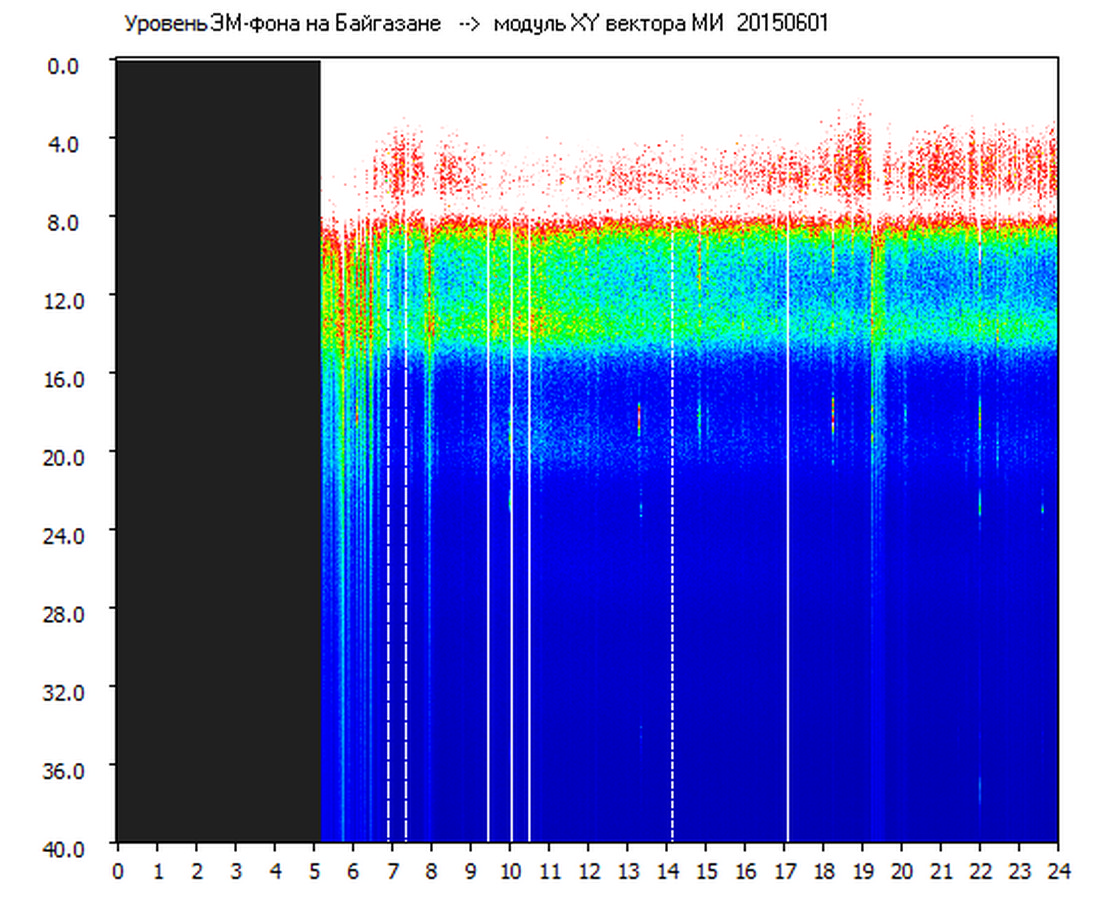The height and width of the screenshot is (900, 1096).
Task: Click x-axis hour label '9'
Action: pos(470,871)
